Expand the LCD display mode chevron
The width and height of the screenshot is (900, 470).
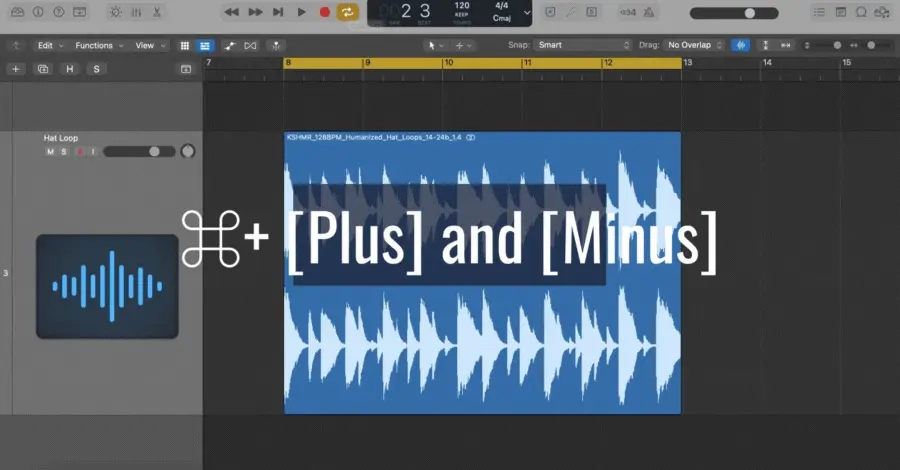coord(526,13)
